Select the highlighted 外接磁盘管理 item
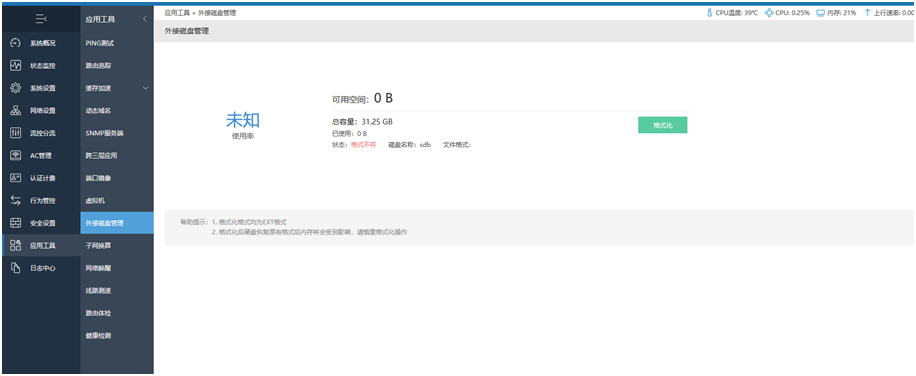The image size is (916, 376). pyautogui.click(x=117, y=222)
